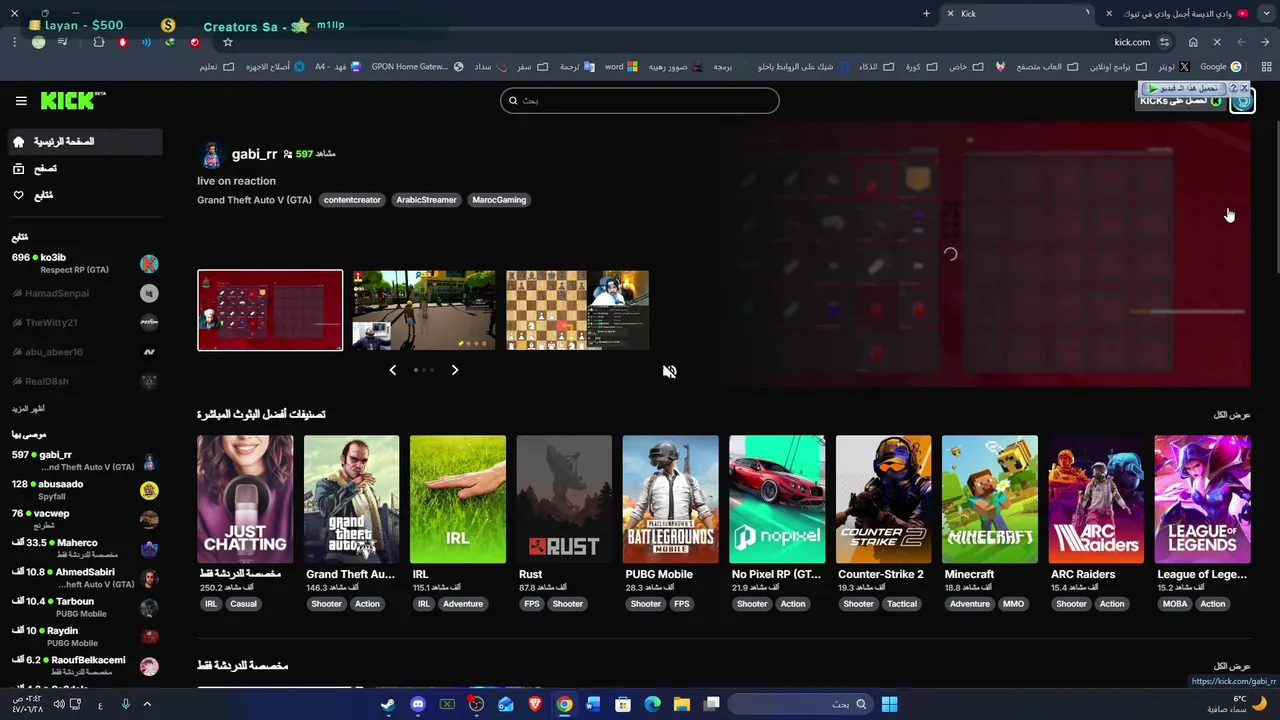Click the Windows taskbar search box
1280x720 pixels.
pyautogui.click(x=800, y=704)
